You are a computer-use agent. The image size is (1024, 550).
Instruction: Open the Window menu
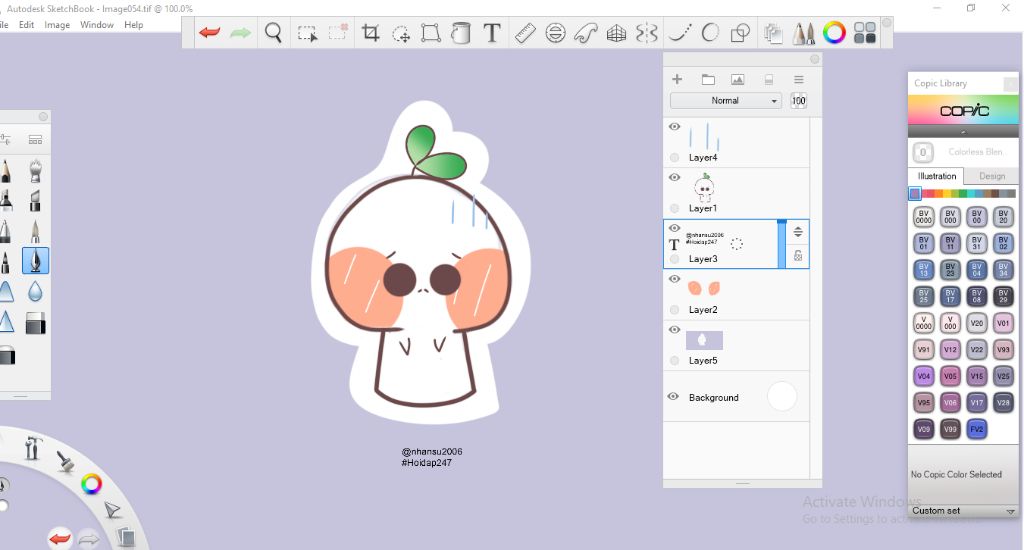(x=97, y=25)
